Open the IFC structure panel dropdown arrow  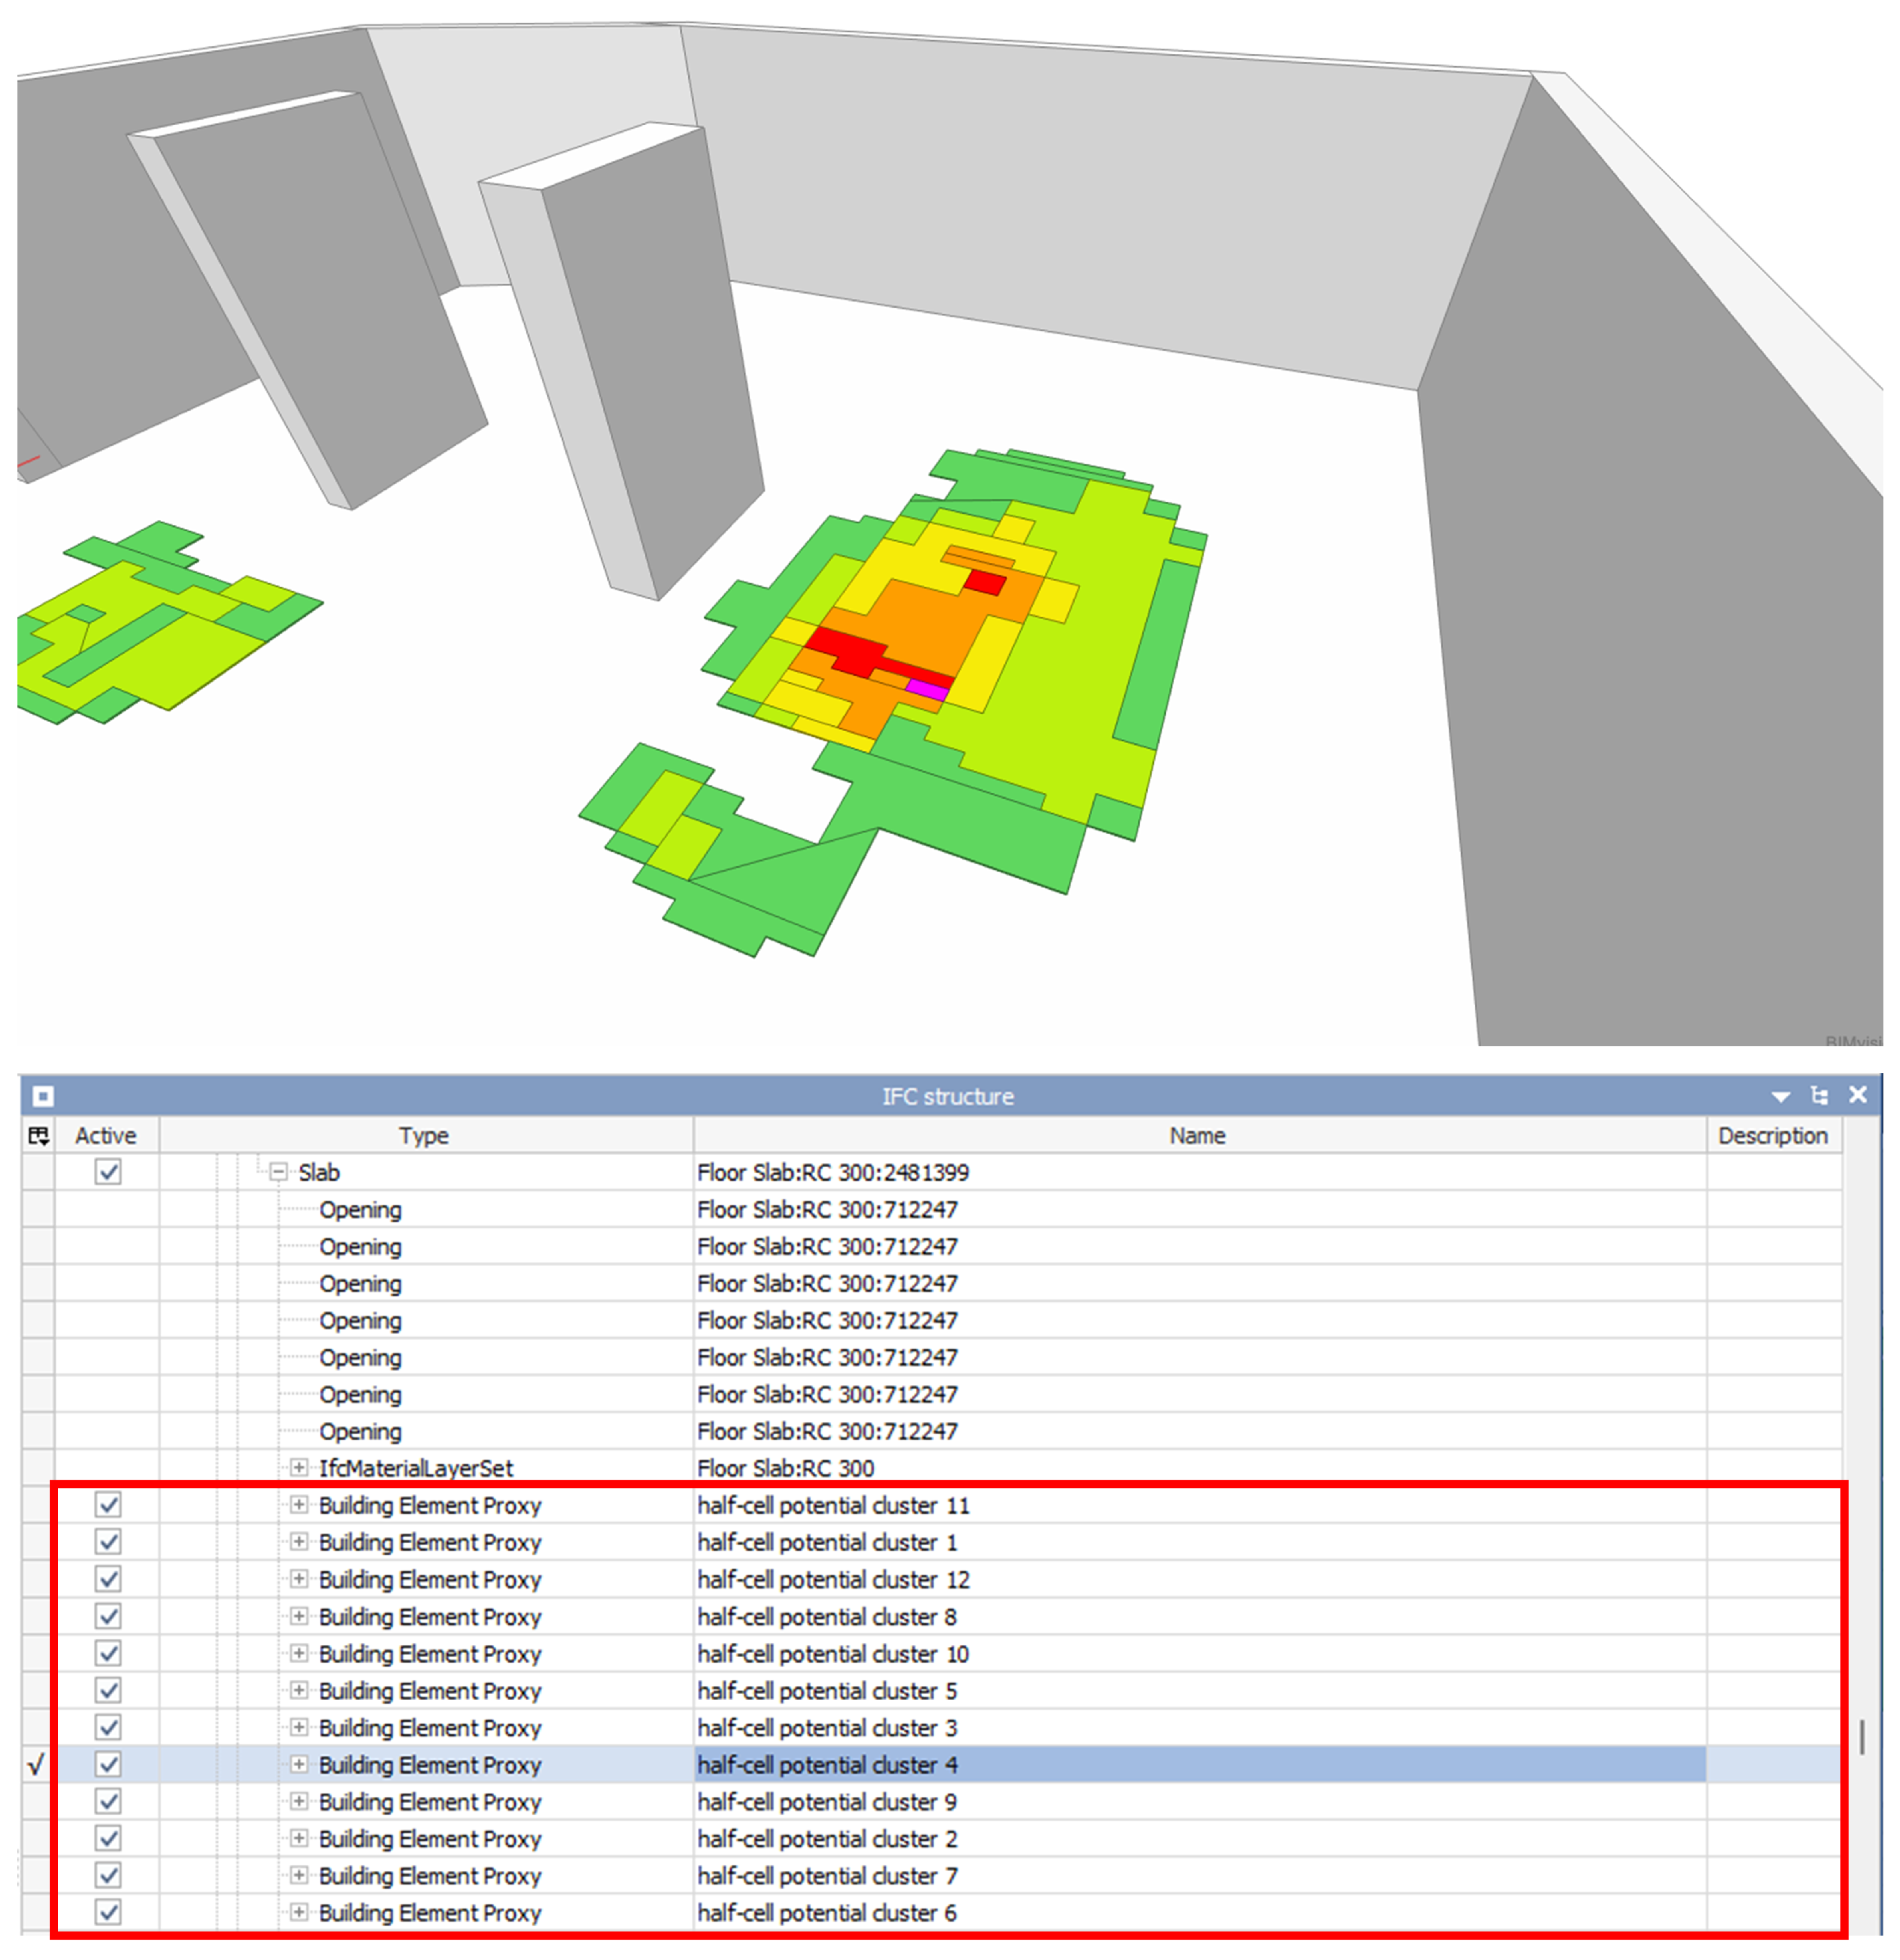coord(1781,1097)
